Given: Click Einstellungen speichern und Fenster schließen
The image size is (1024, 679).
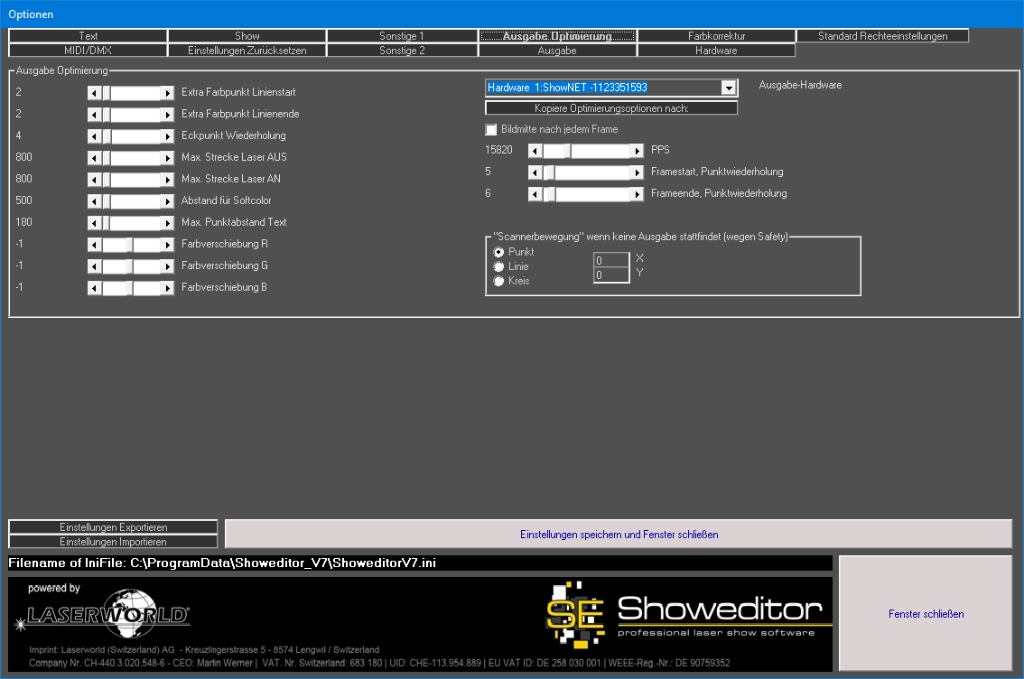Looking at the screenshot, I should (618, 534).
